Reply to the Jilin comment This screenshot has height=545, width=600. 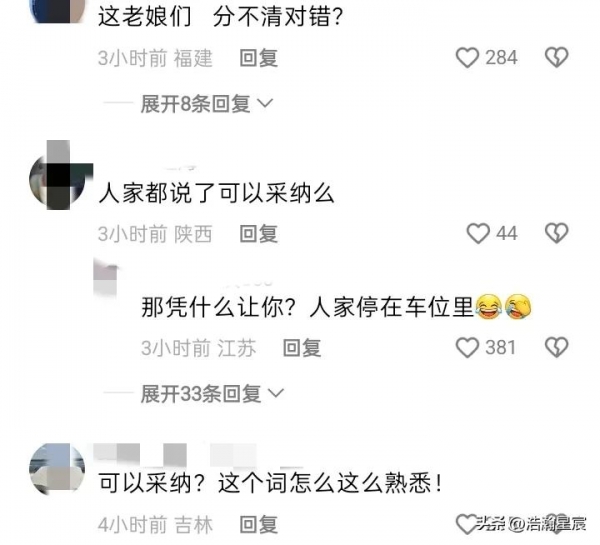[259, 524]
